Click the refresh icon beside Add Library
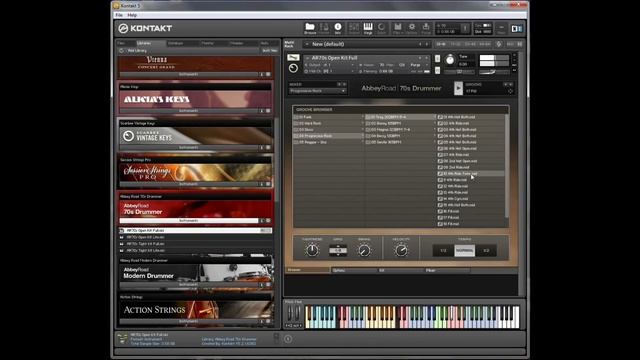 tap(121, 51)
